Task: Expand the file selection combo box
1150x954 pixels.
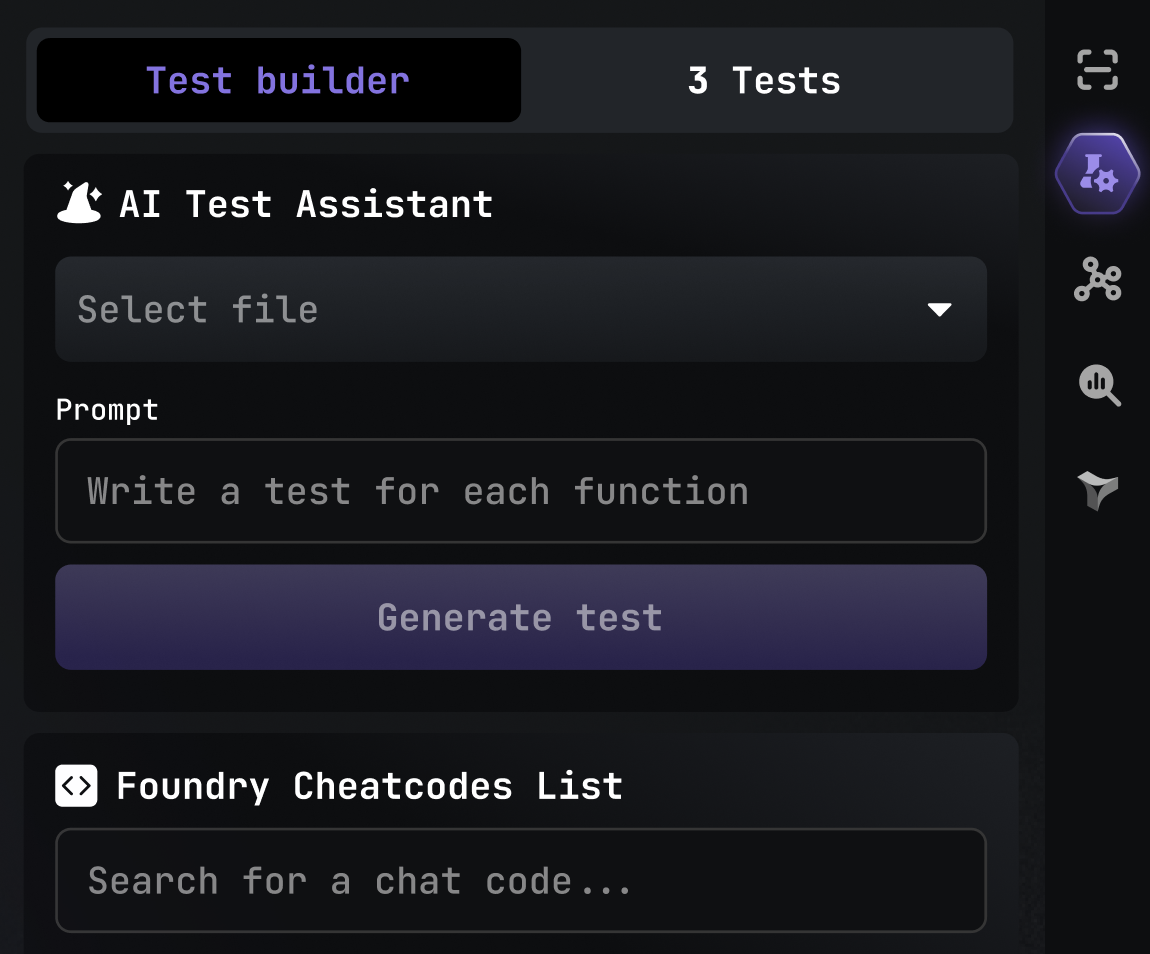Action: coord(520,309)
